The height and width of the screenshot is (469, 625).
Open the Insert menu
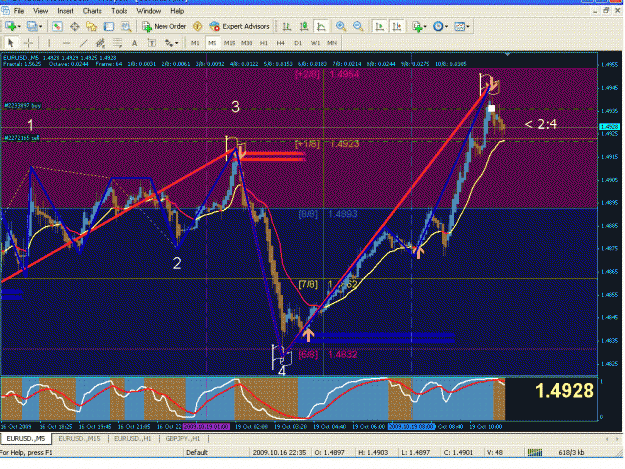(65, 11)
